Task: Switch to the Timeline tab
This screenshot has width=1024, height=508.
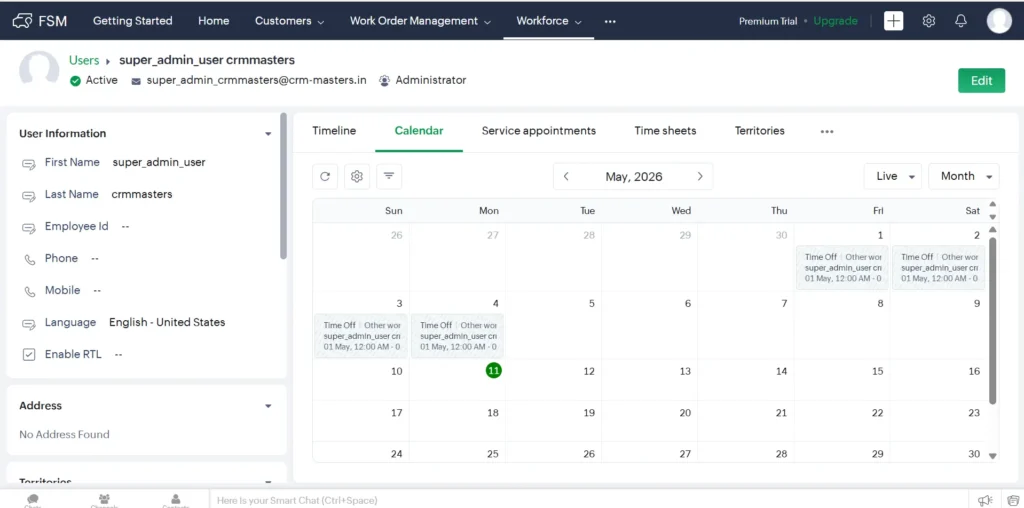Action: (x=334, y=131)
